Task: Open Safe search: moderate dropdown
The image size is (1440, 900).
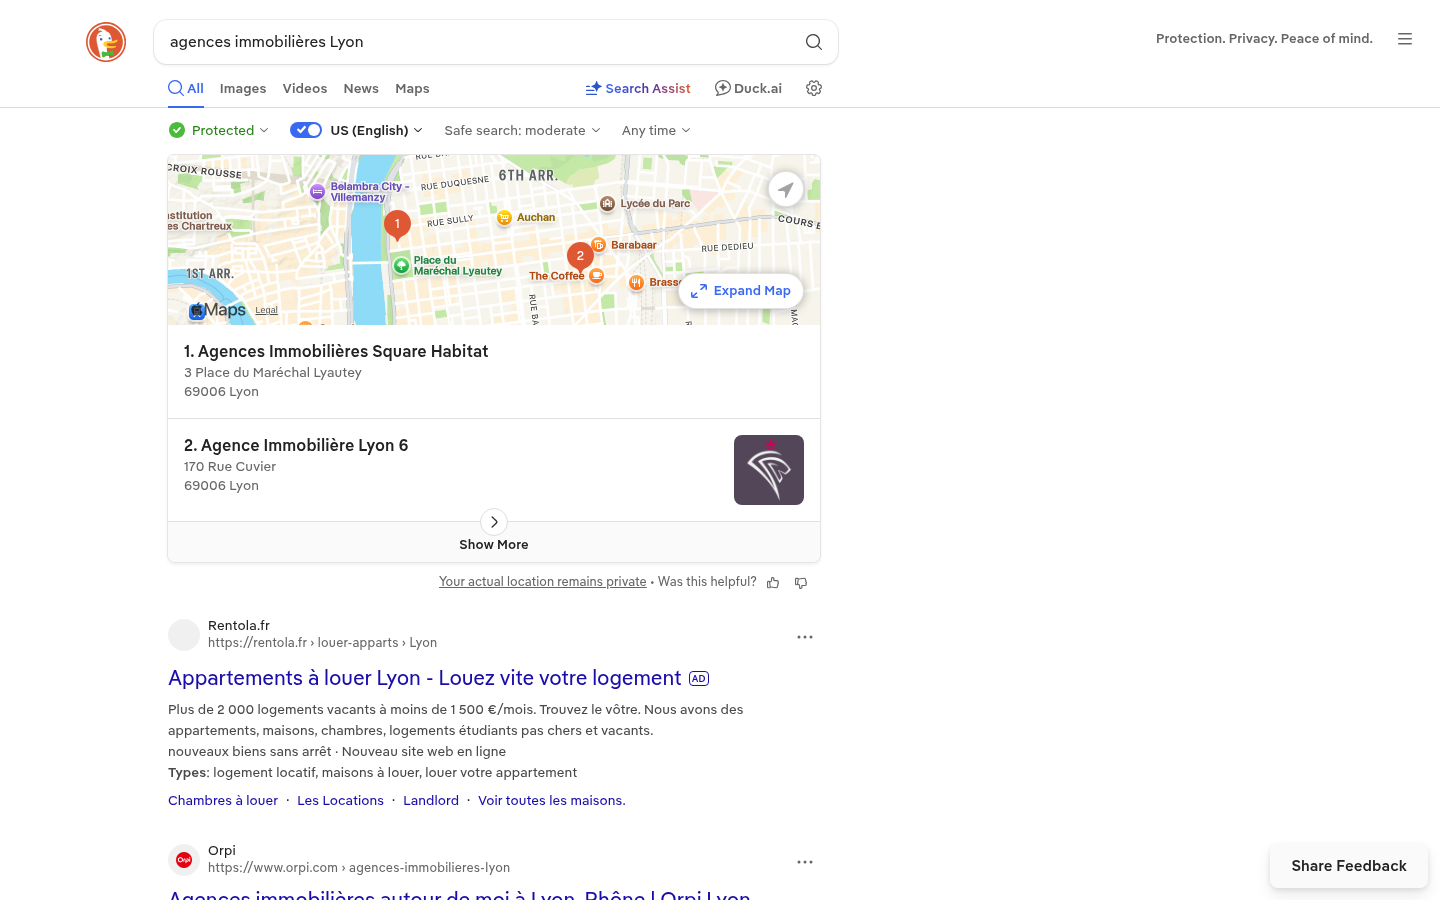Action: (523, 130)
